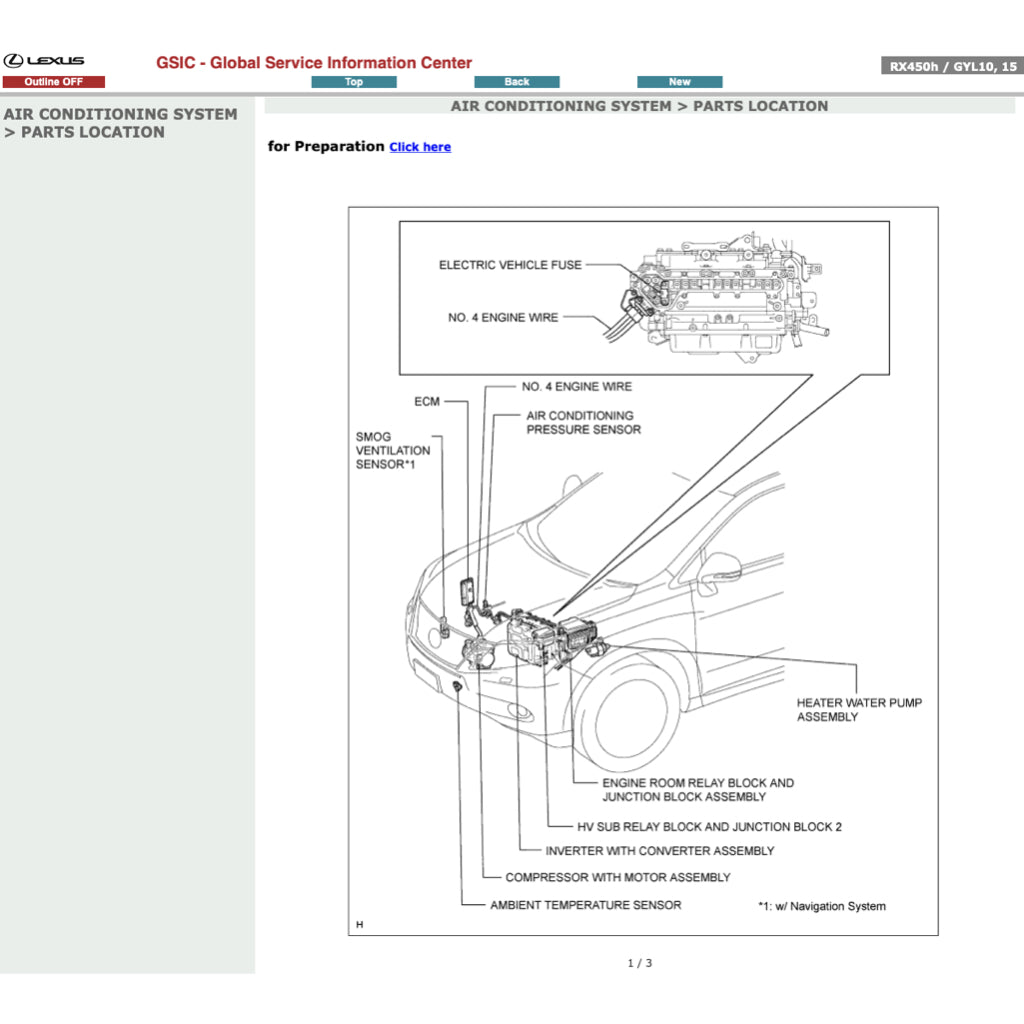Select AIR CONDITIONING SYSTEM in the sidebar
Screen dimensions: 1024x1024
pos(120,114)
